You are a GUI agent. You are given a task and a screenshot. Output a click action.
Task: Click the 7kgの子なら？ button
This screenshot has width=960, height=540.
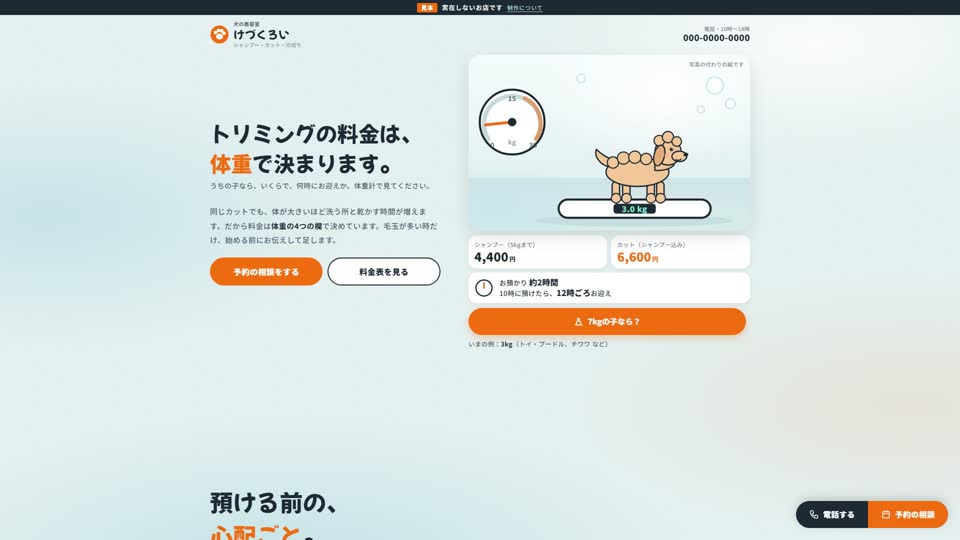(607, 321)
